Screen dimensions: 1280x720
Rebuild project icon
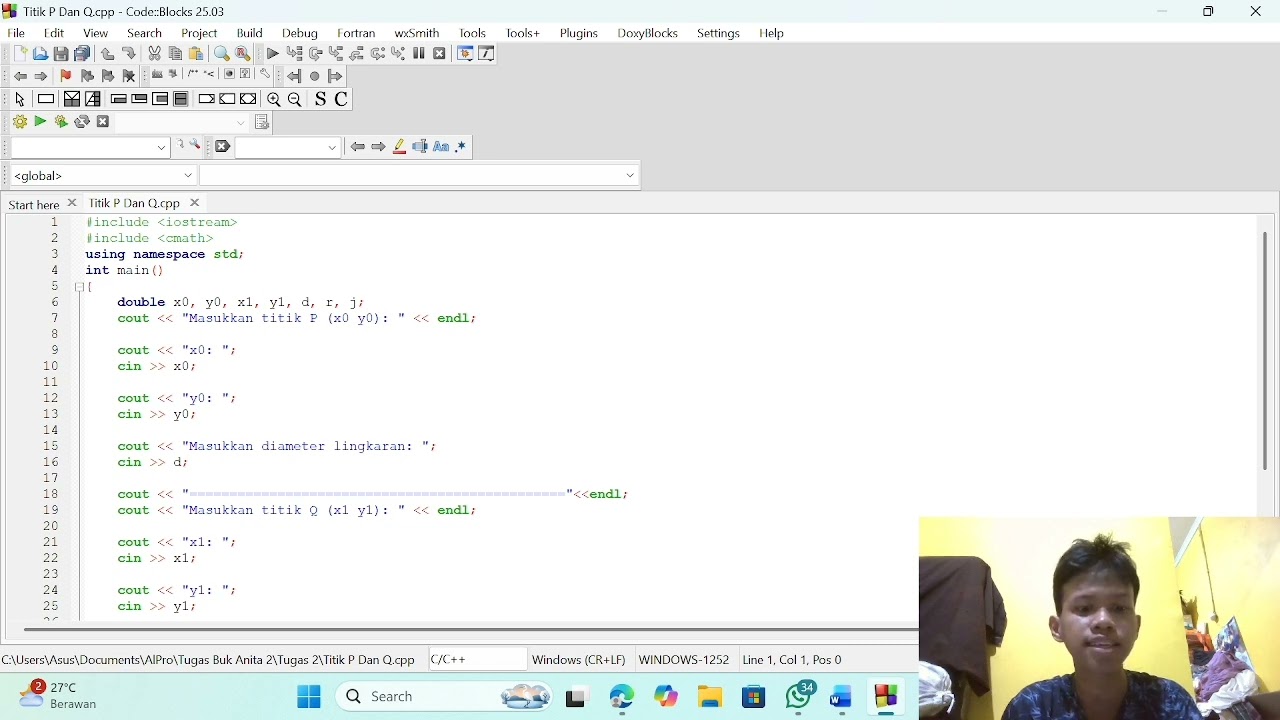click(x=82, y=122)
